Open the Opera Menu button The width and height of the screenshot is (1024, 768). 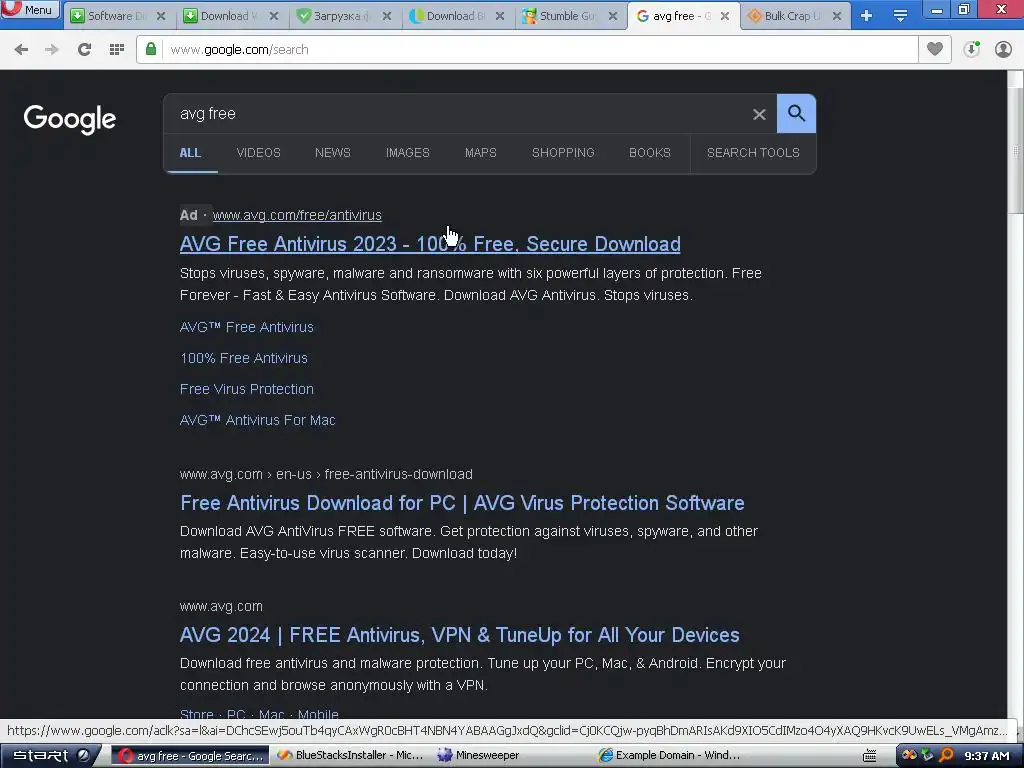30,10
